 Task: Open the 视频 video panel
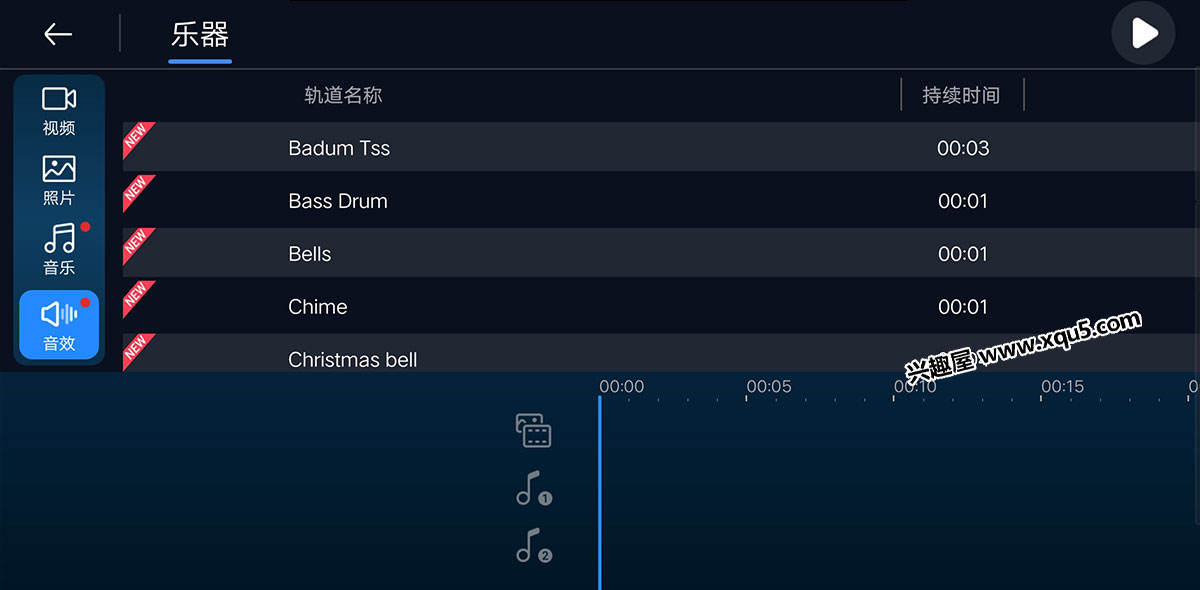coord(59,111)
